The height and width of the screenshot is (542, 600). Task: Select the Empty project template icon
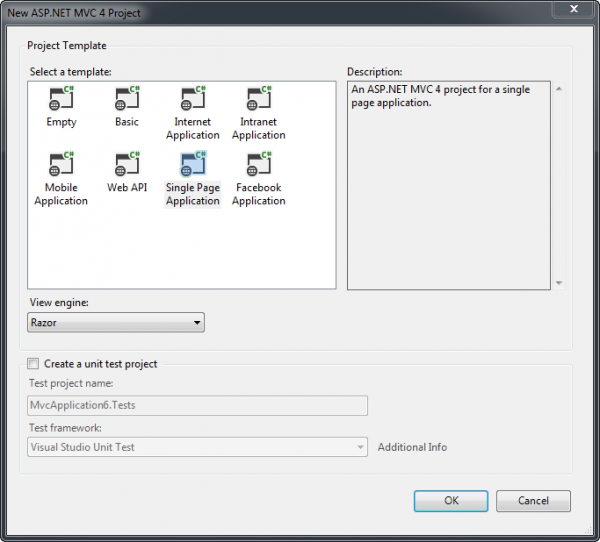[x=61, y=98]
